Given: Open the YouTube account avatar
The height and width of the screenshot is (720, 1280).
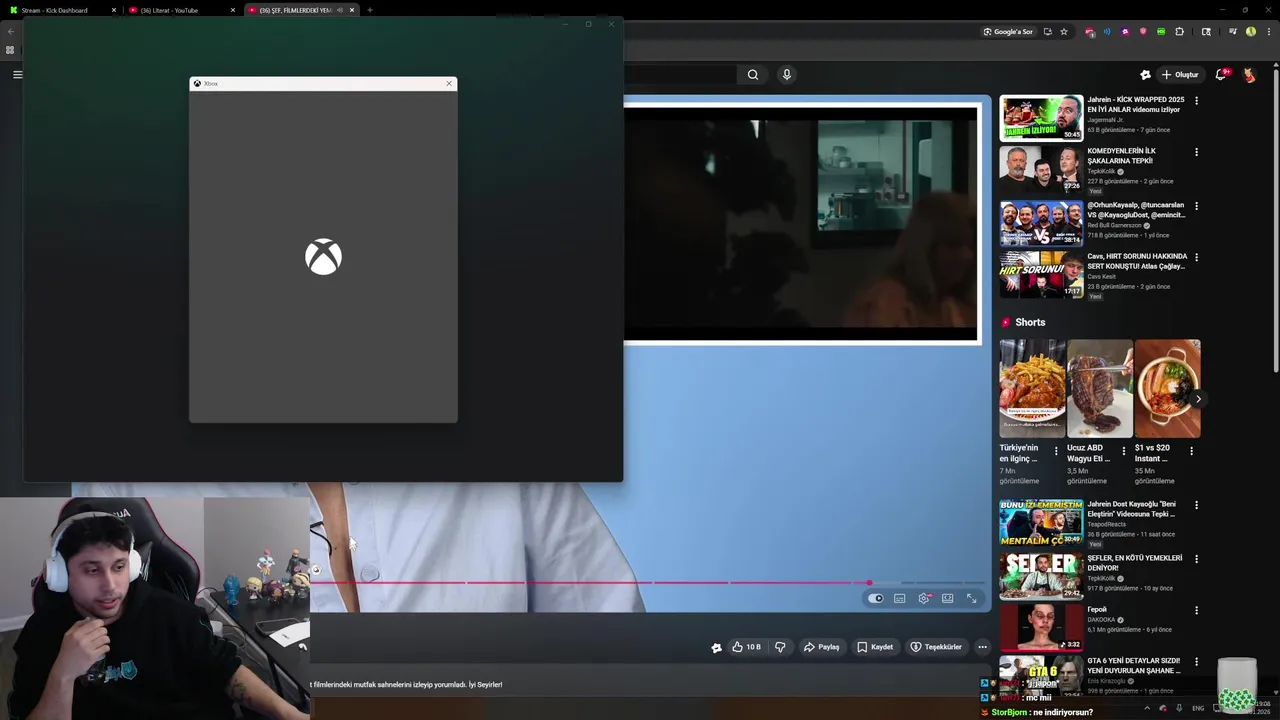Looking at the screenshot, I should click(1249, 75).
